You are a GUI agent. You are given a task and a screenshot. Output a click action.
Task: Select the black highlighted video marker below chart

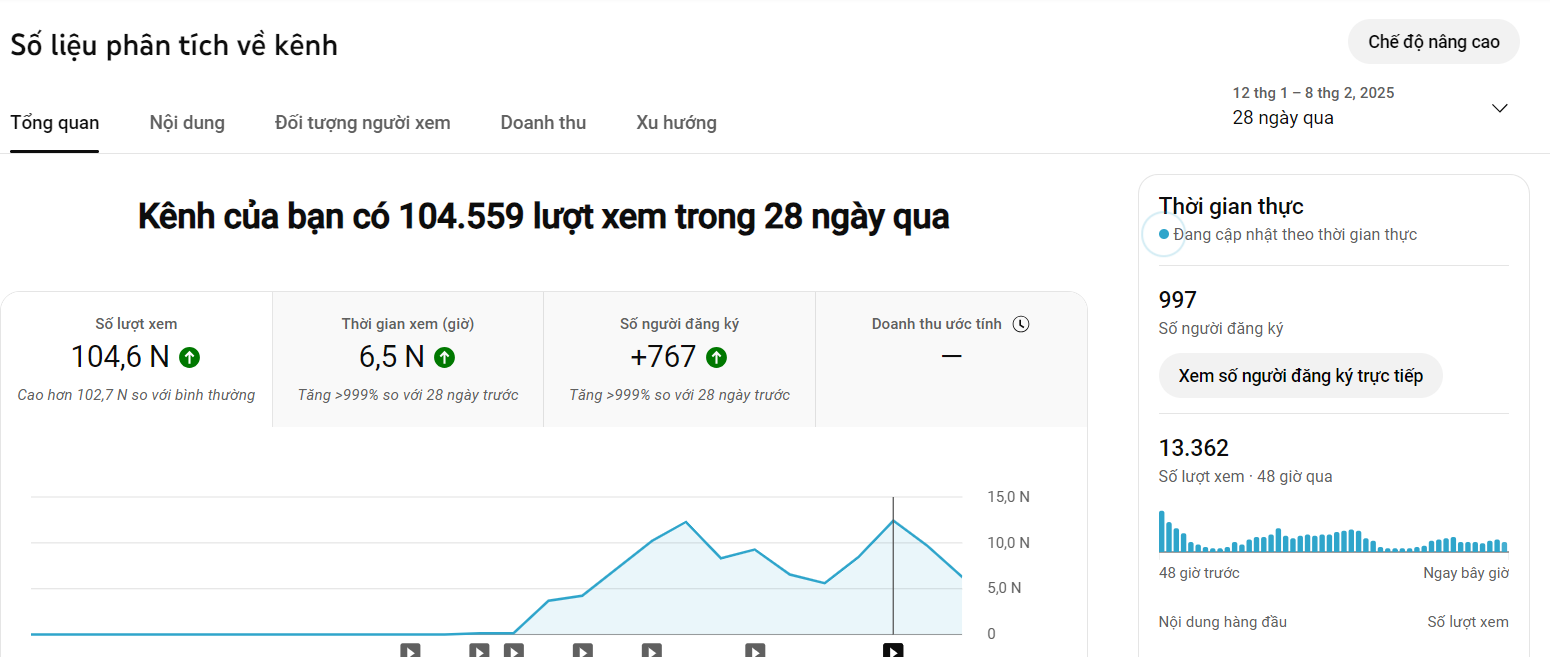(x=893, y=650)
